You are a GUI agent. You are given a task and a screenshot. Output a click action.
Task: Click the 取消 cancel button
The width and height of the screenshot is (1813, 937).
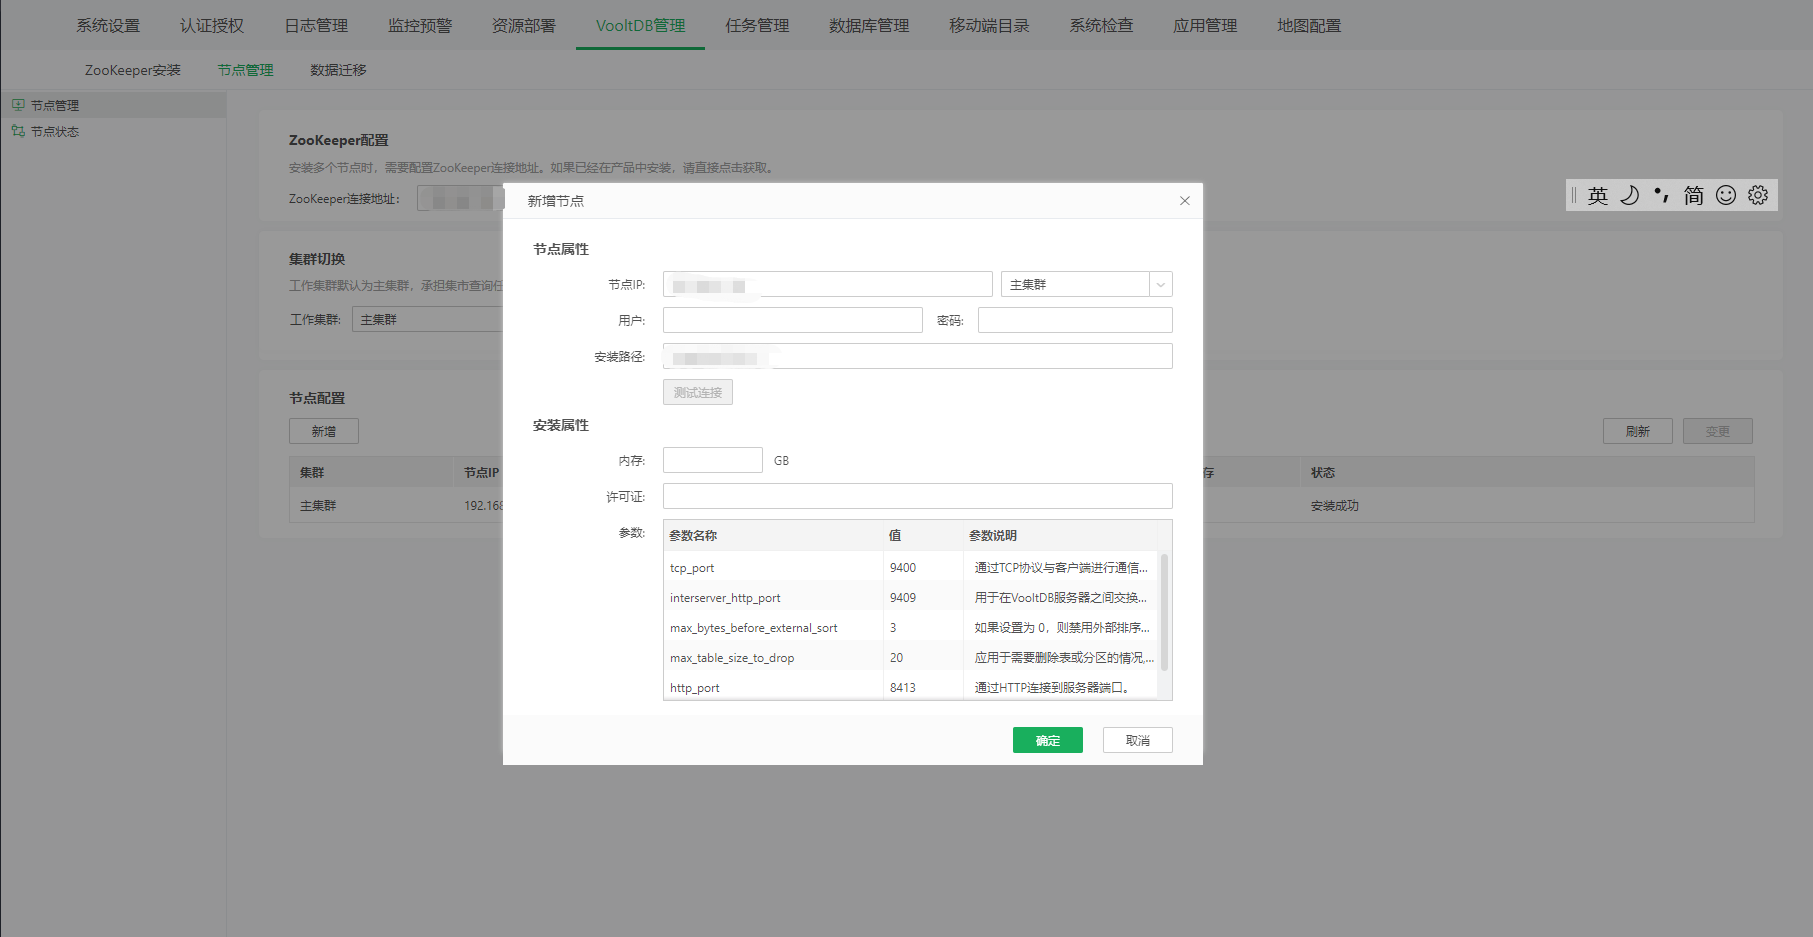(x=1137, y=740)
